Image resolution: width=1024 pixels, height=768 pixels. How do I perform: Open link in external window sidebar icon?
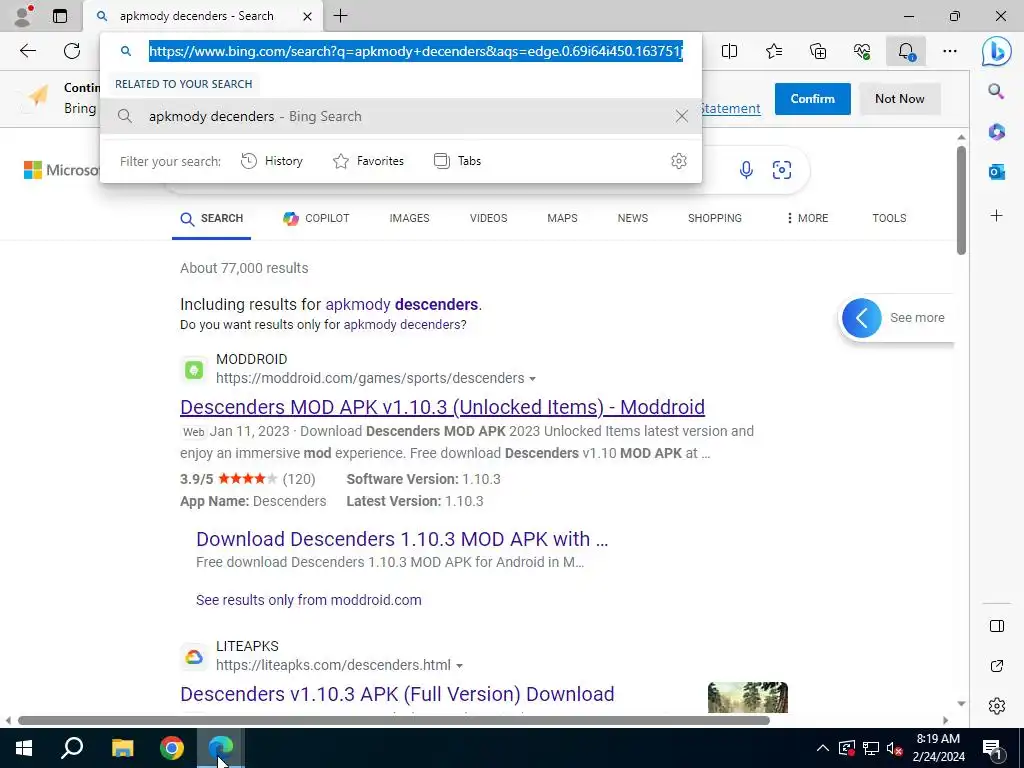(997, 665)
